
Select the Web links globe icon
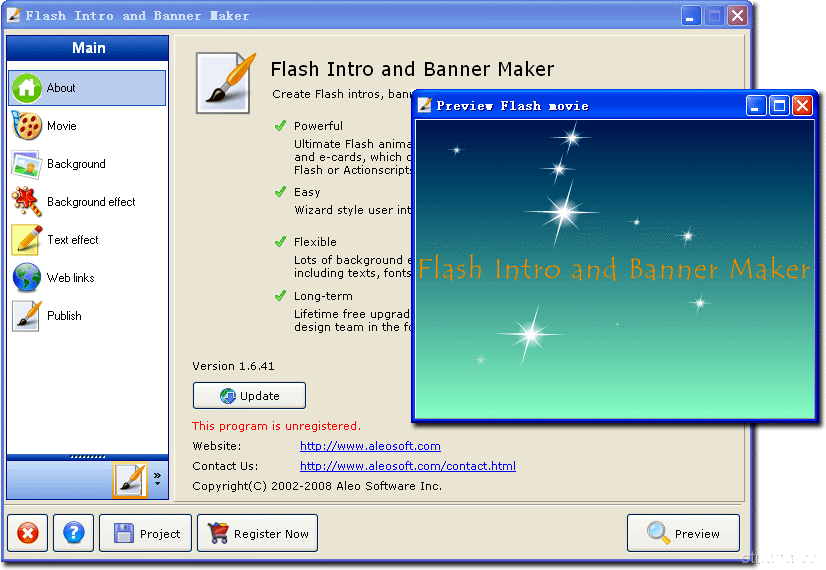(x=27, y=278)
